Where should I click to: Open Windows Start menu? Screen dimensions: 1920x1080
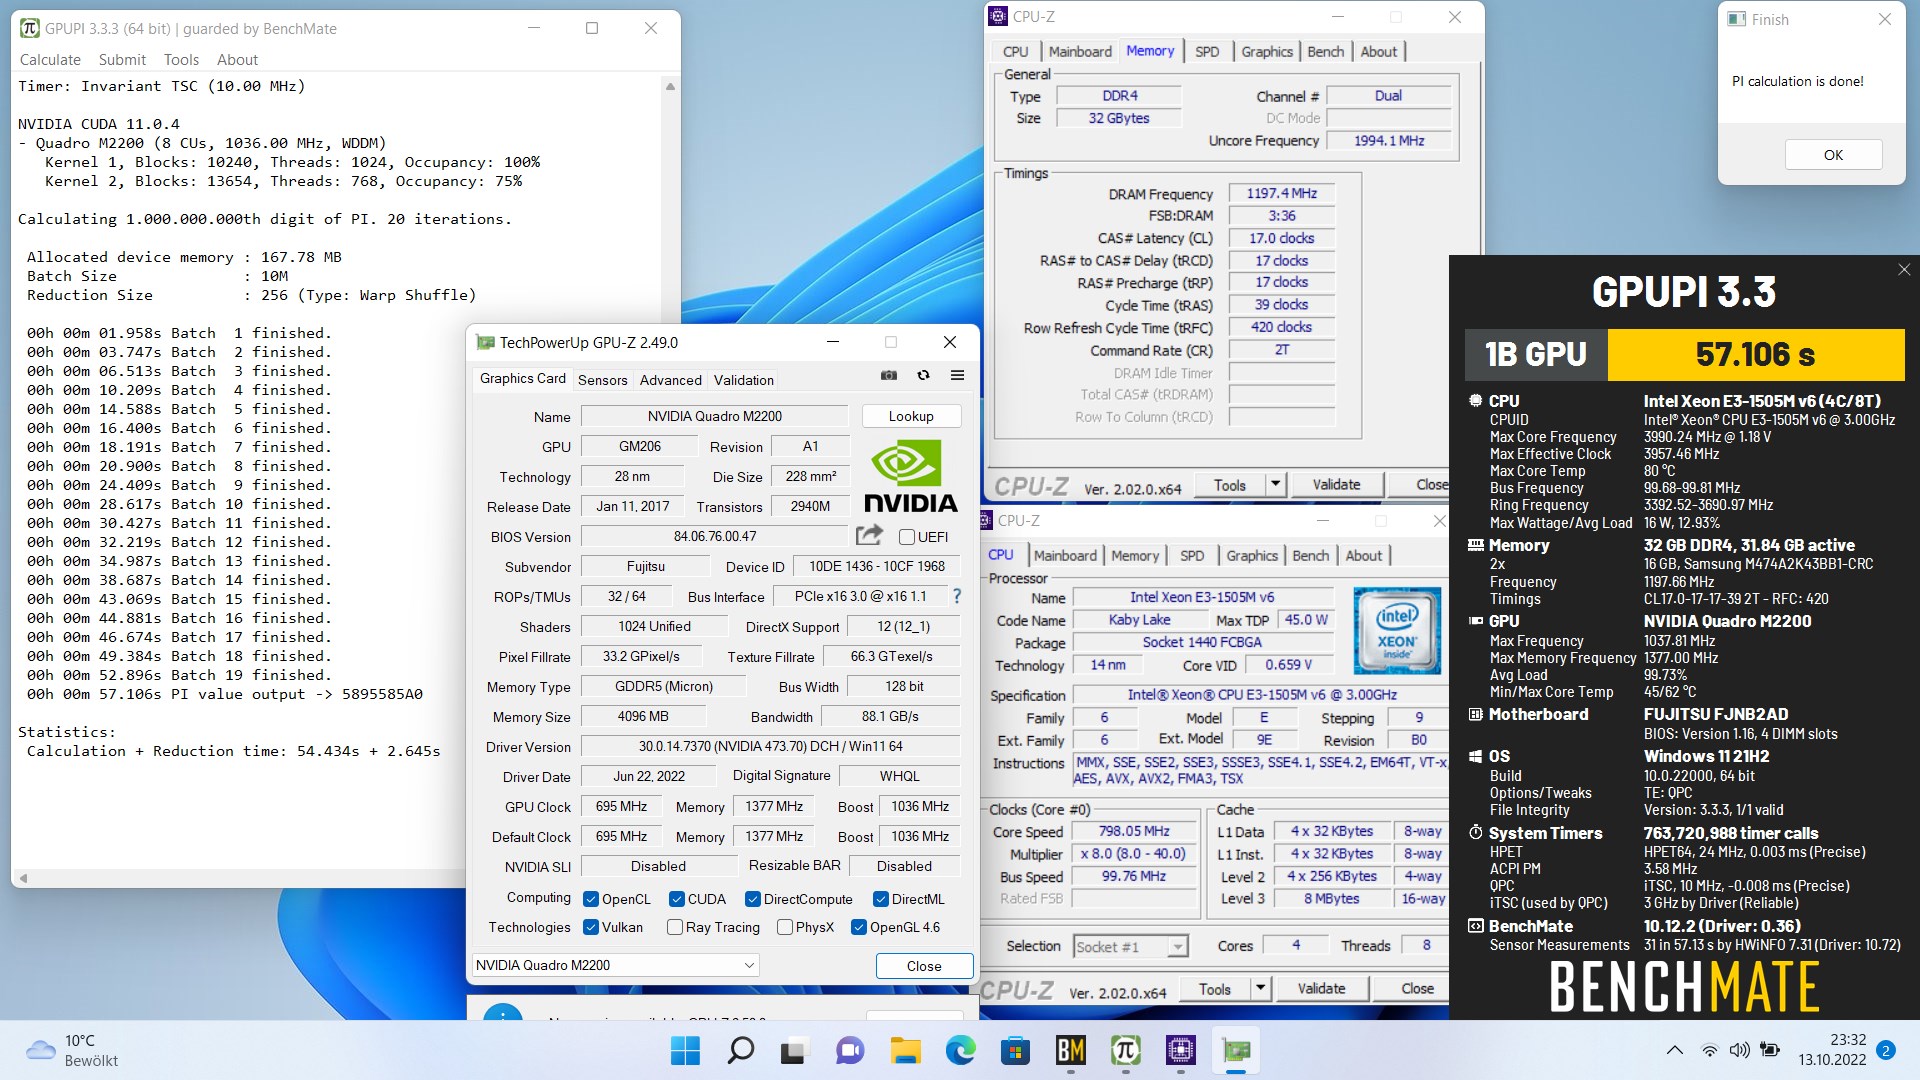(x=686, y=1050)
